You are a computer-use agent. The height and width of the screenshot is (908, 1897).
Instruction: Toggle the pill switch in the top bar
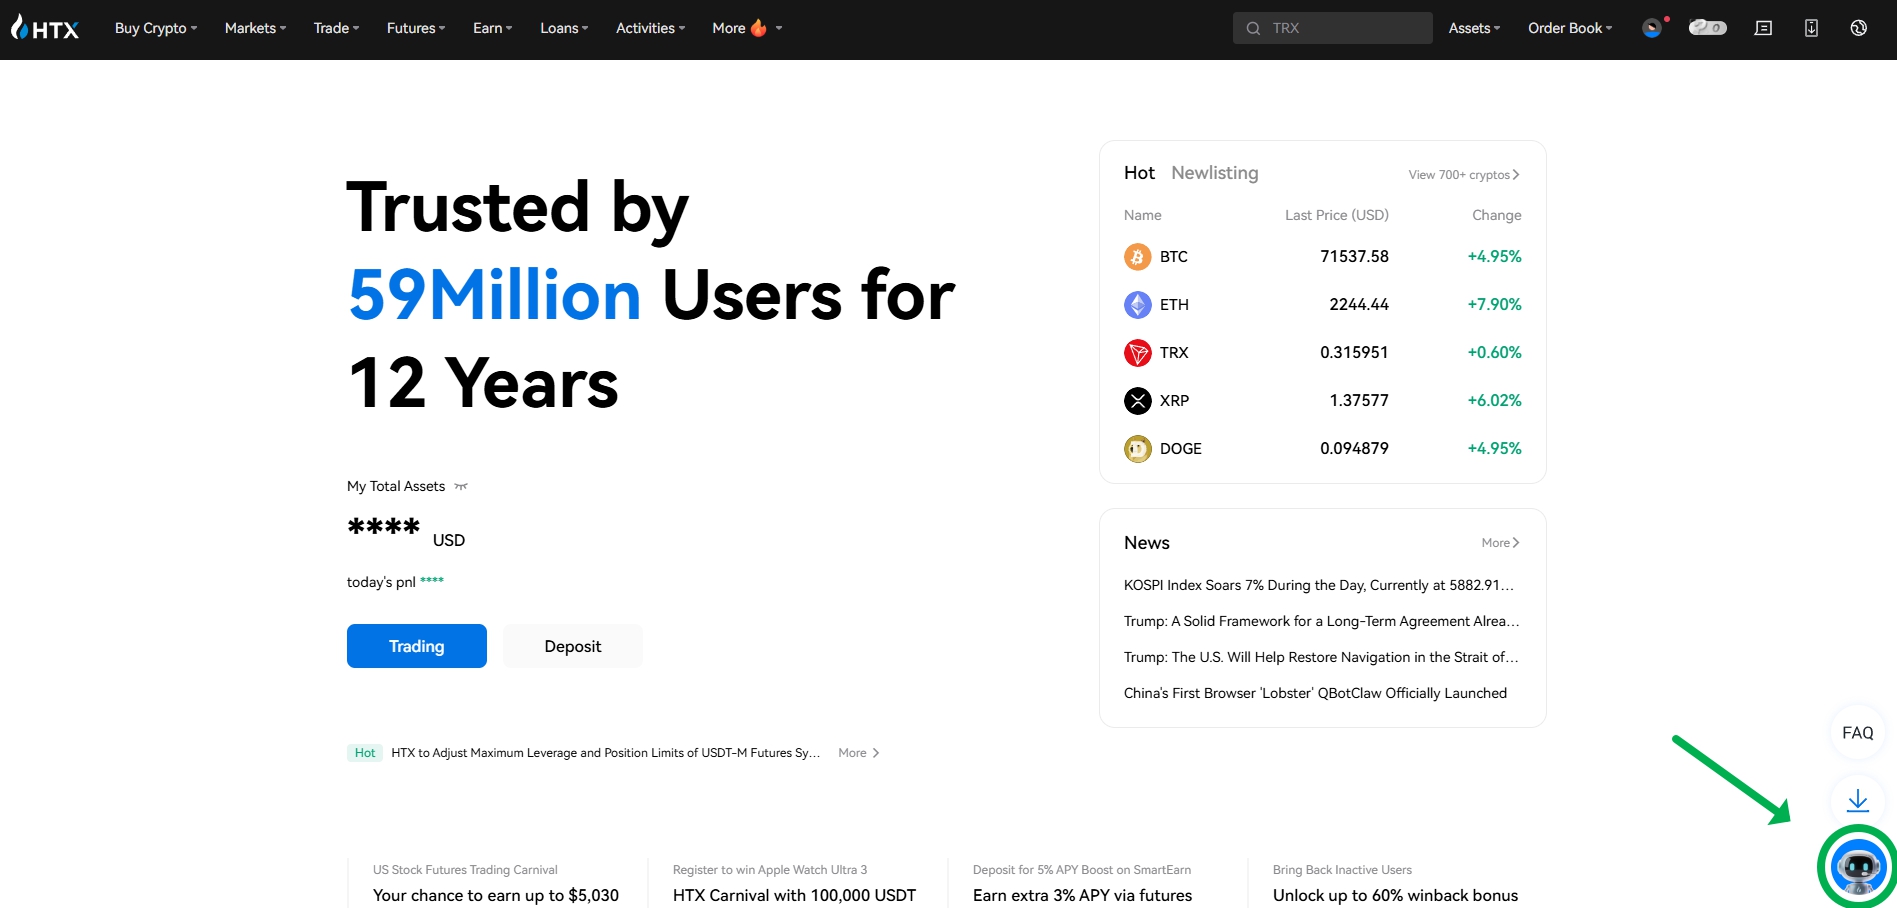click(1707, 28)
